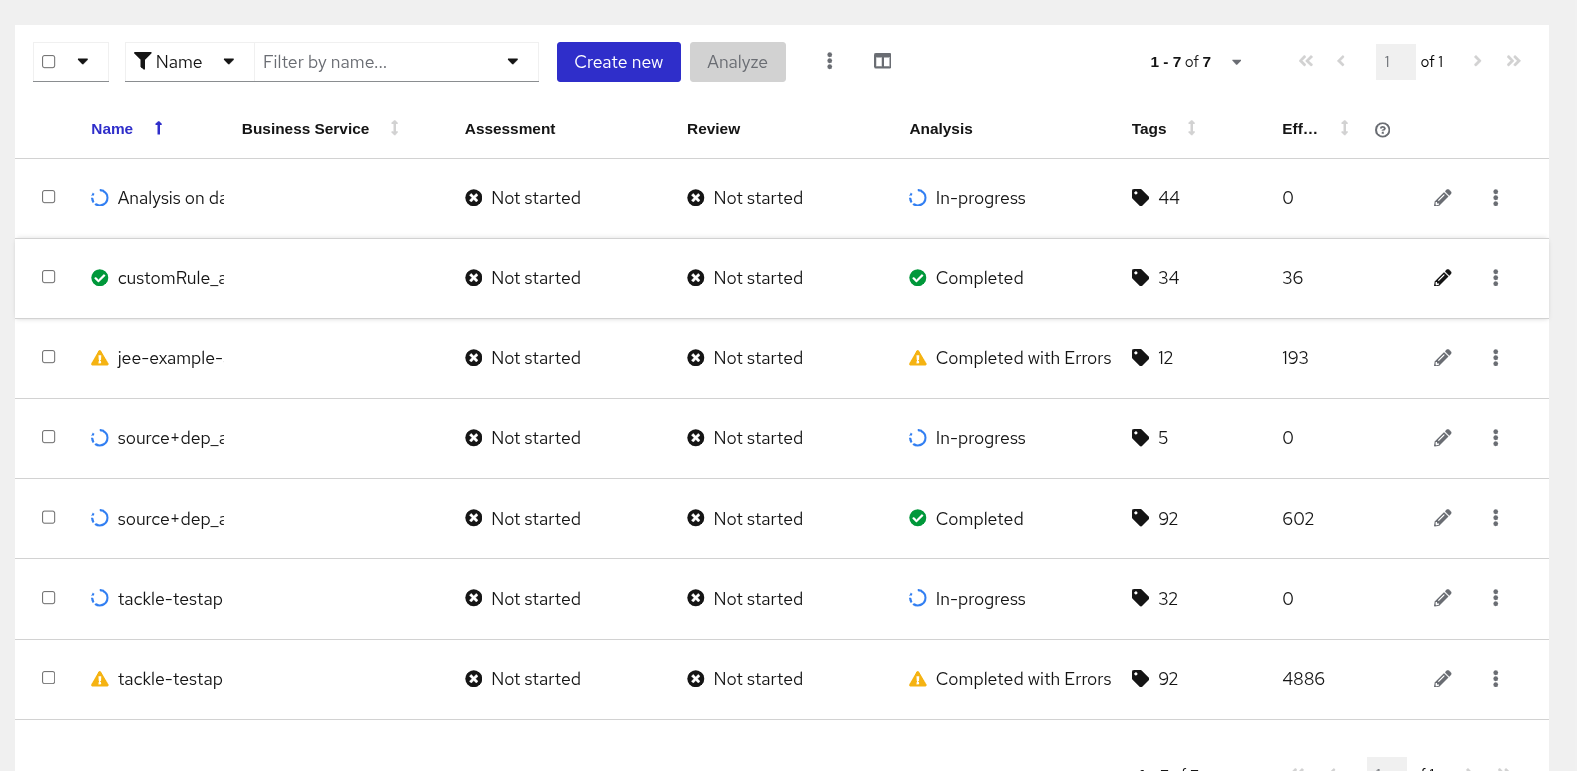Image resolution: width=1577 pixels, height=771 pixels.
Task: Click the tags icon showing 44
Action: (x=1140, y=198)
